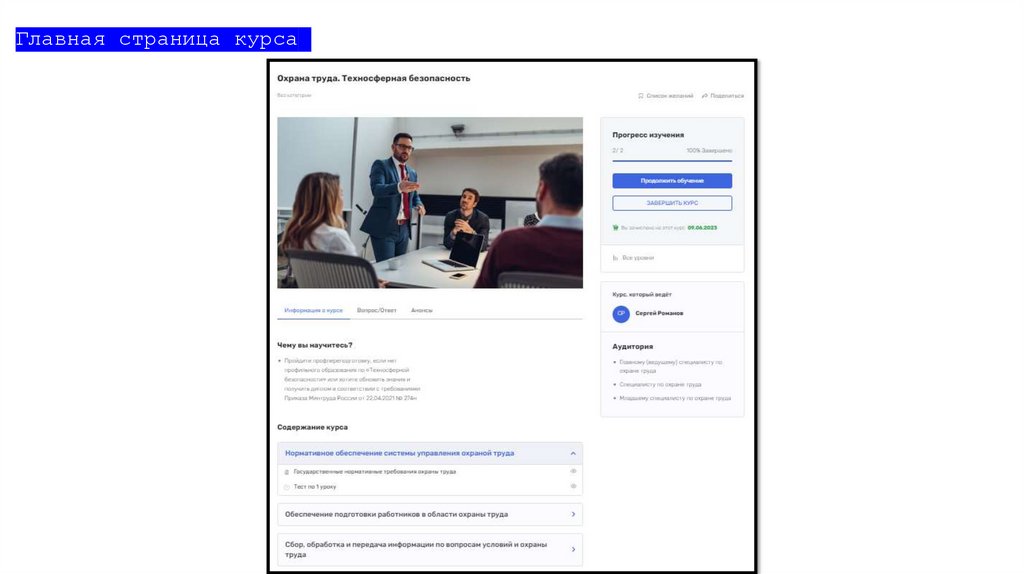Click section title Обеспечение подготовки работников

click(396, 515)
